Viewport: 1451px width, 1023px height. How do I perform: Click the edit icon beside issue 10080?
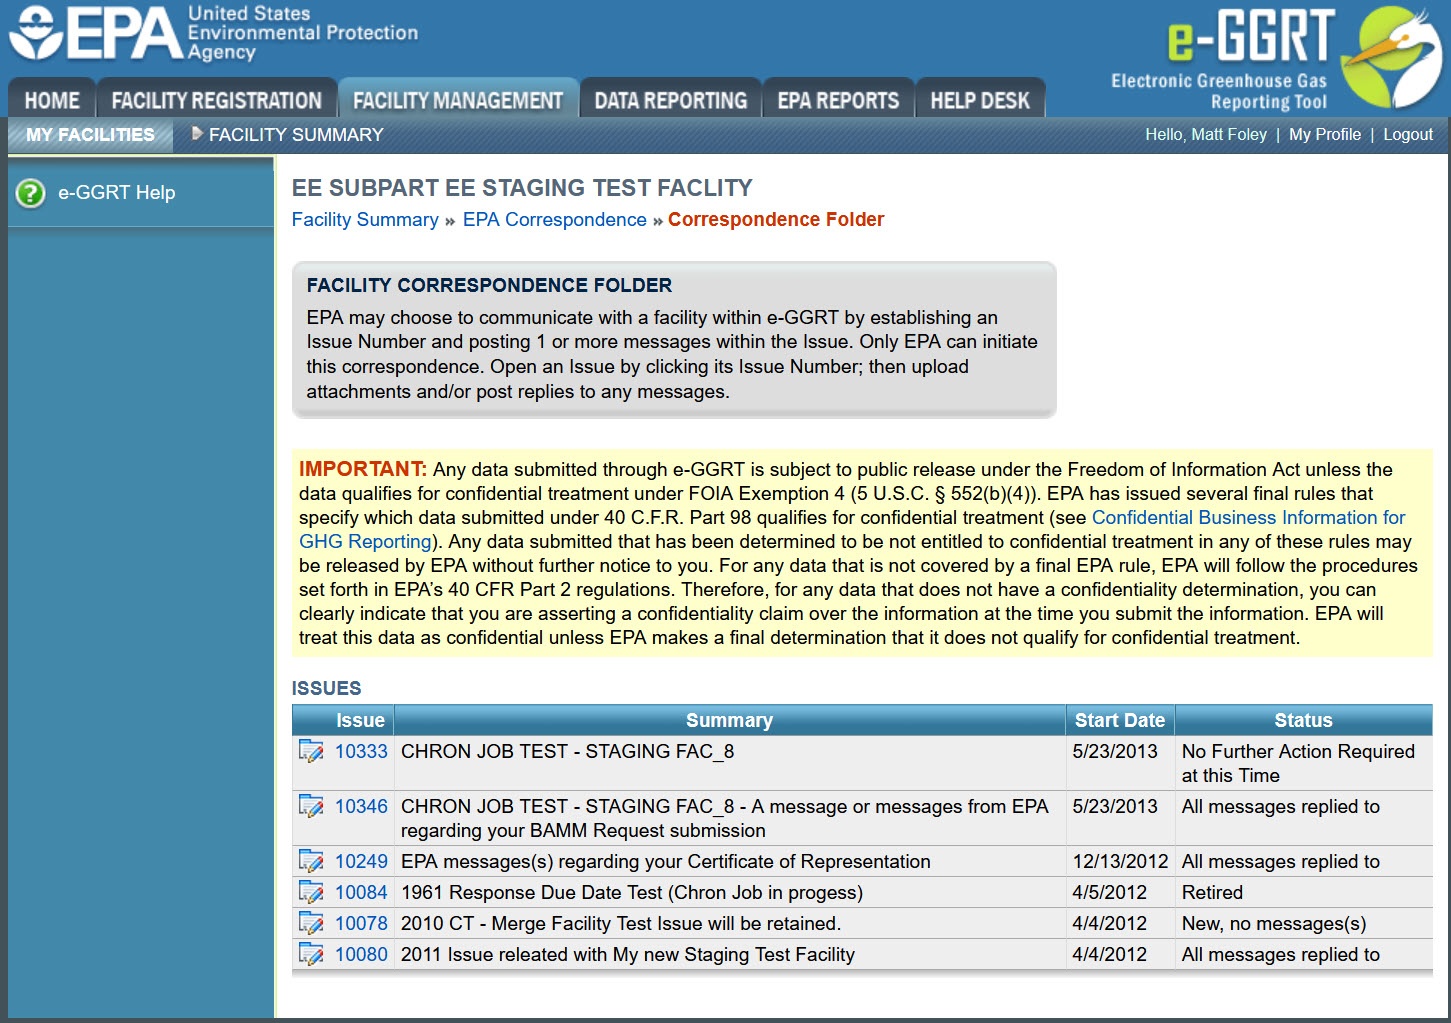point(311,954)
